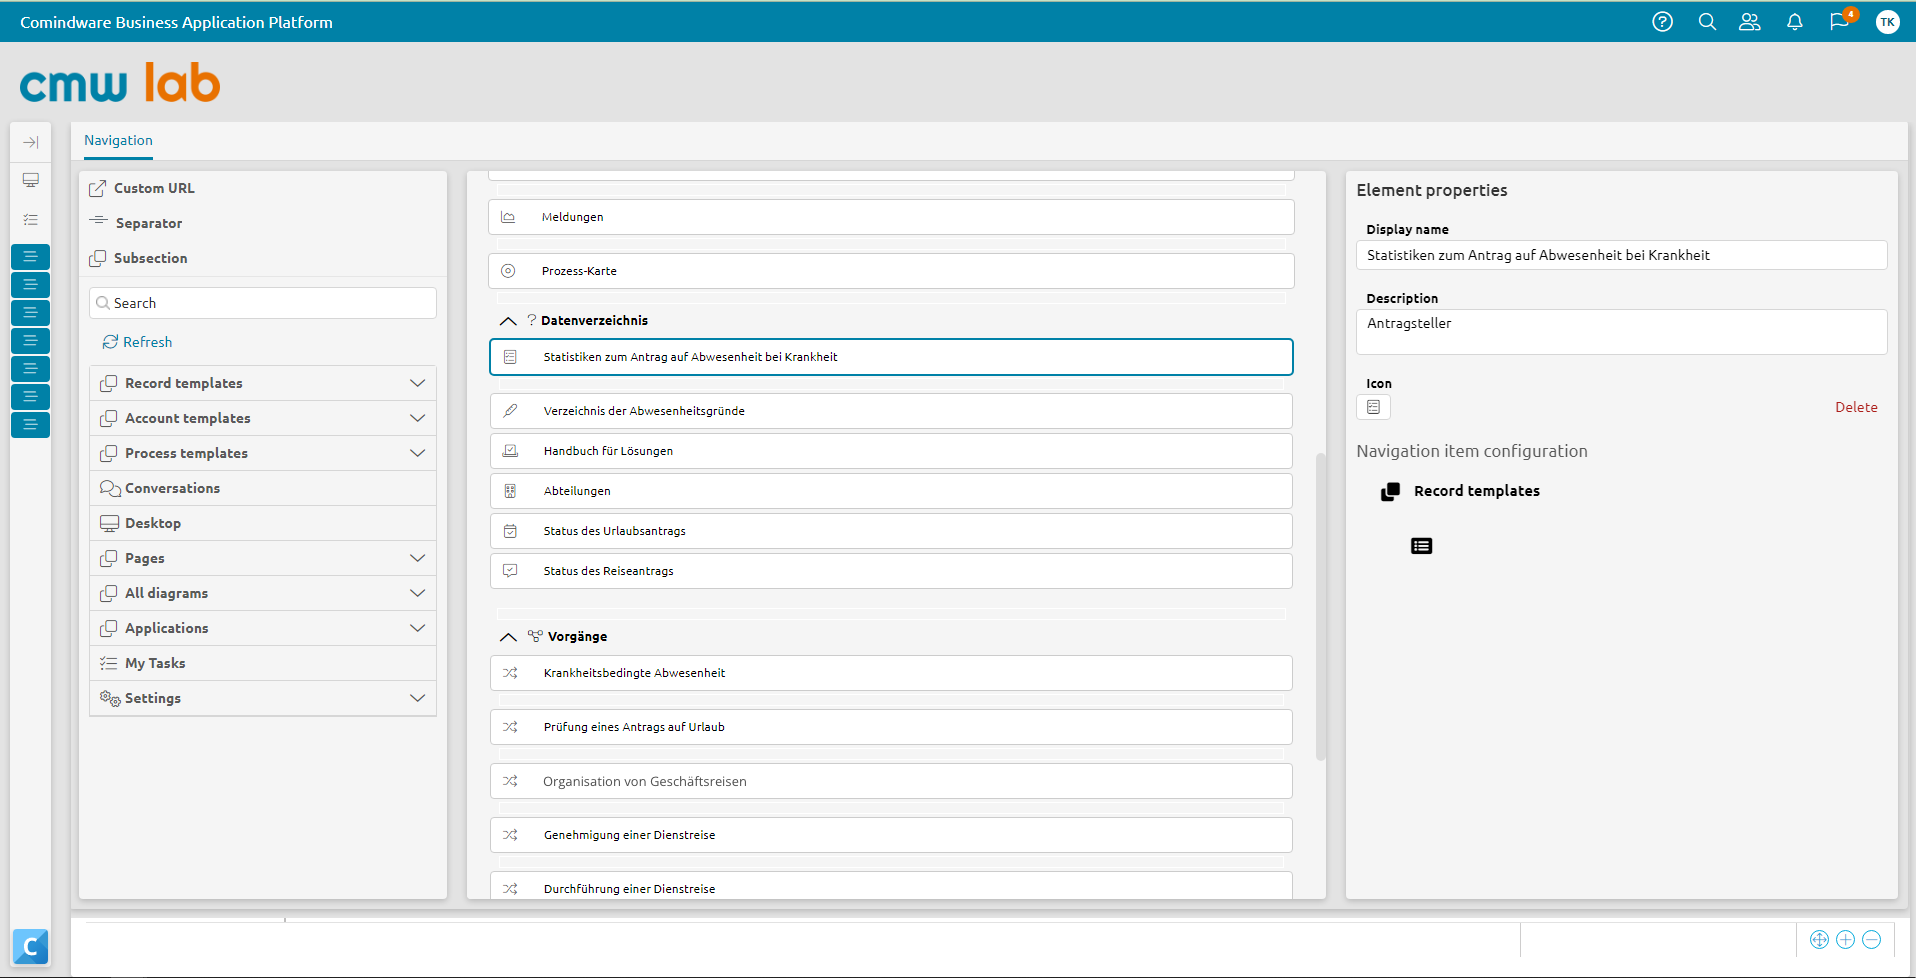This screenshot has height=978, width=1916.
Task: Click the Meldungen chart icon
Action: 508,217
